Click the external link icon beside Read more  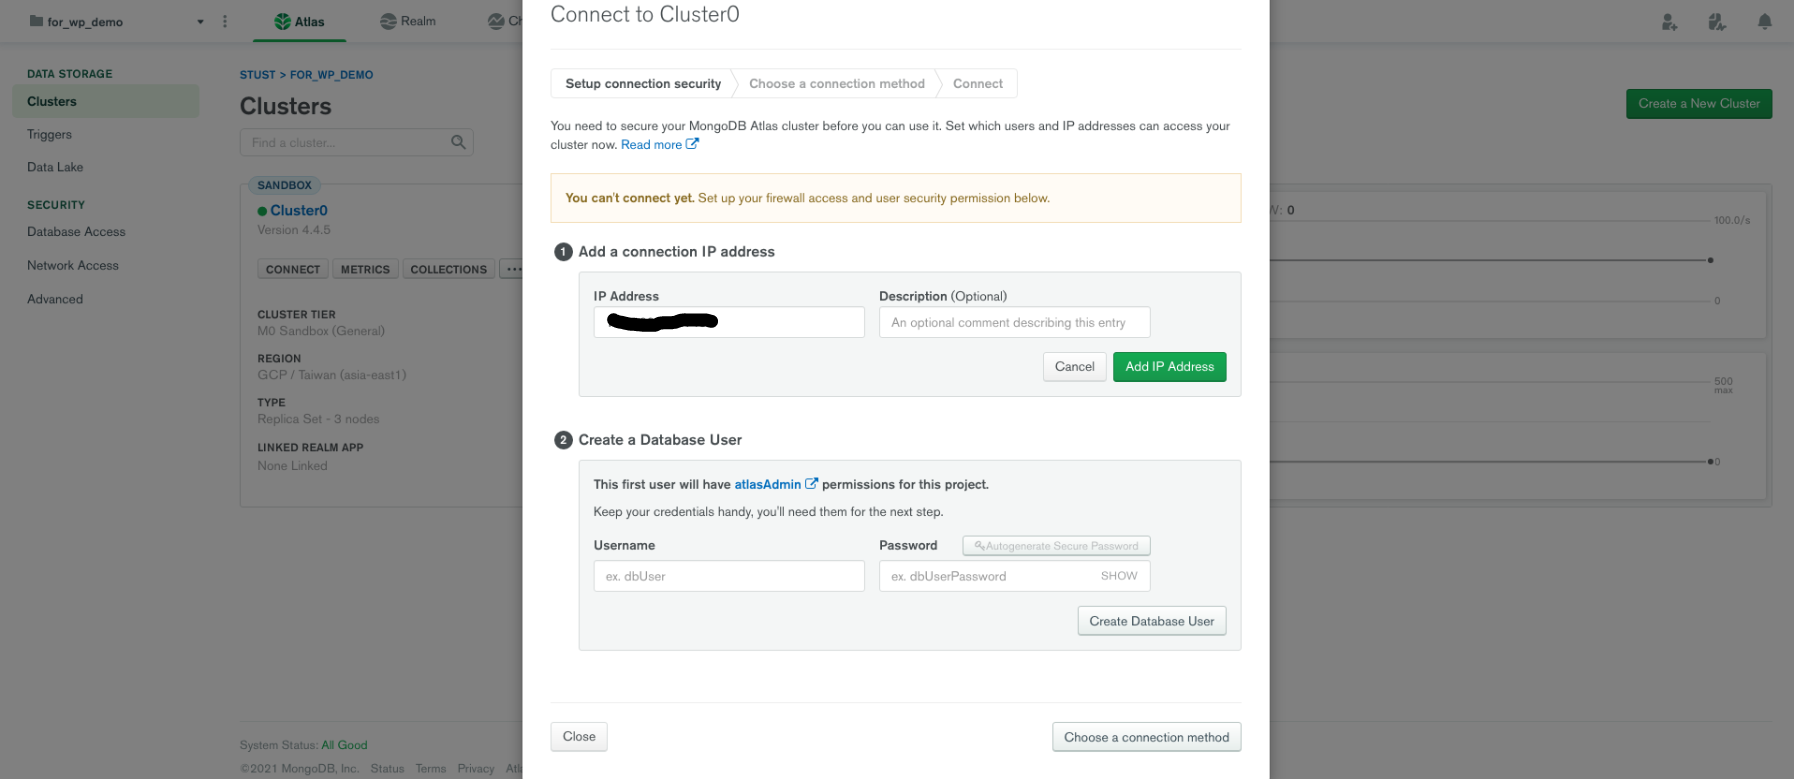click(692, 144)
